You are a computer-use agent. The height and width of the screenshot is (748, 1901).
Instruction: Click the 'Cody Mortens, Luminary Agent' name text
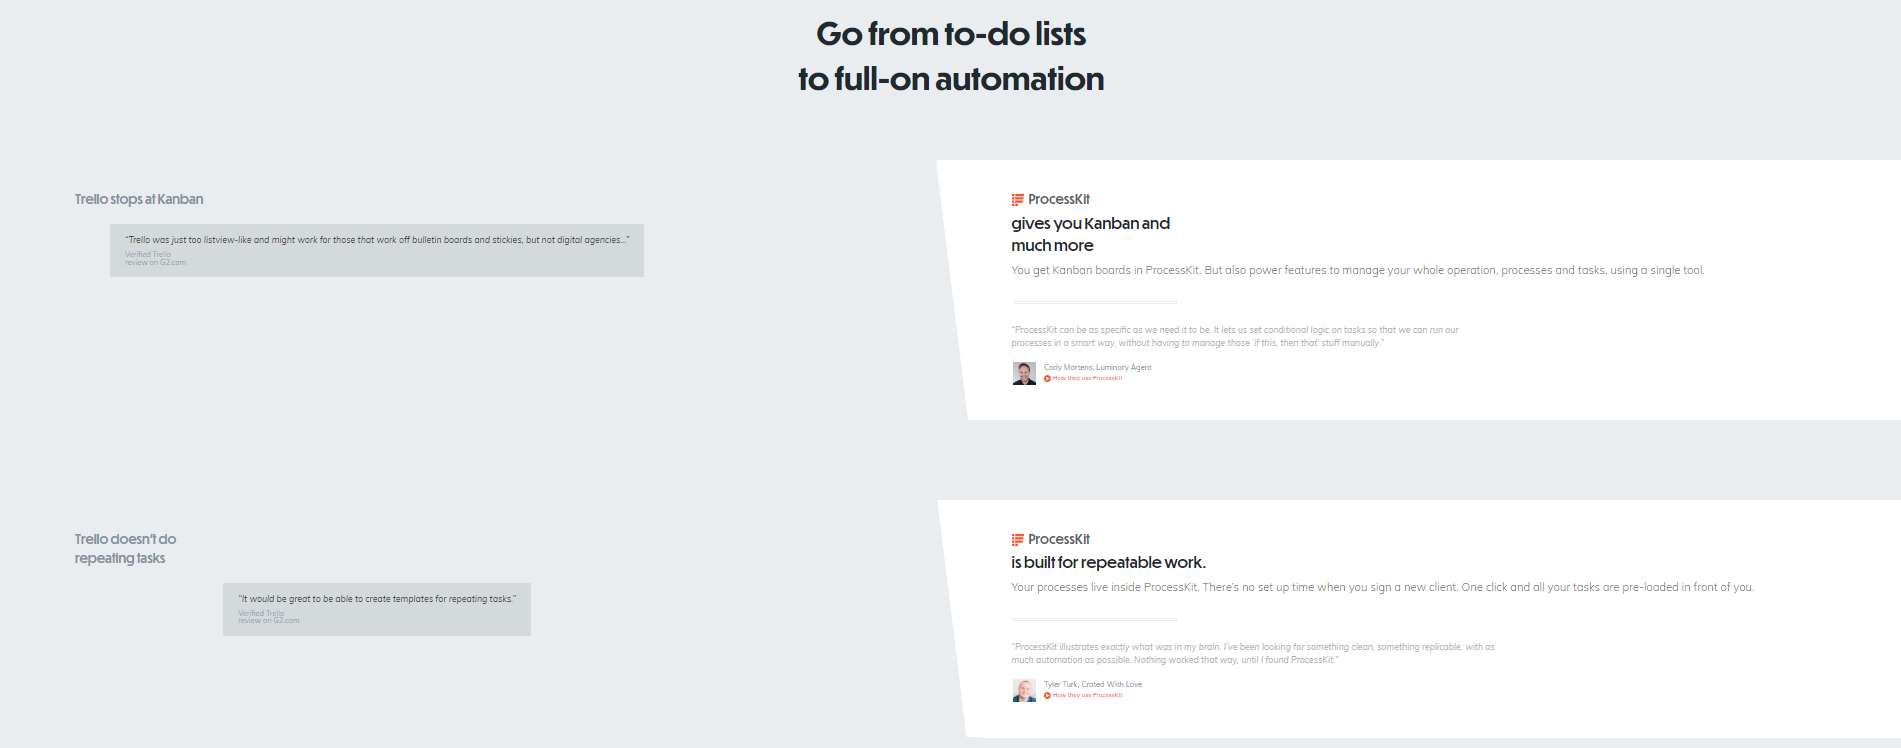[1097, 368]
